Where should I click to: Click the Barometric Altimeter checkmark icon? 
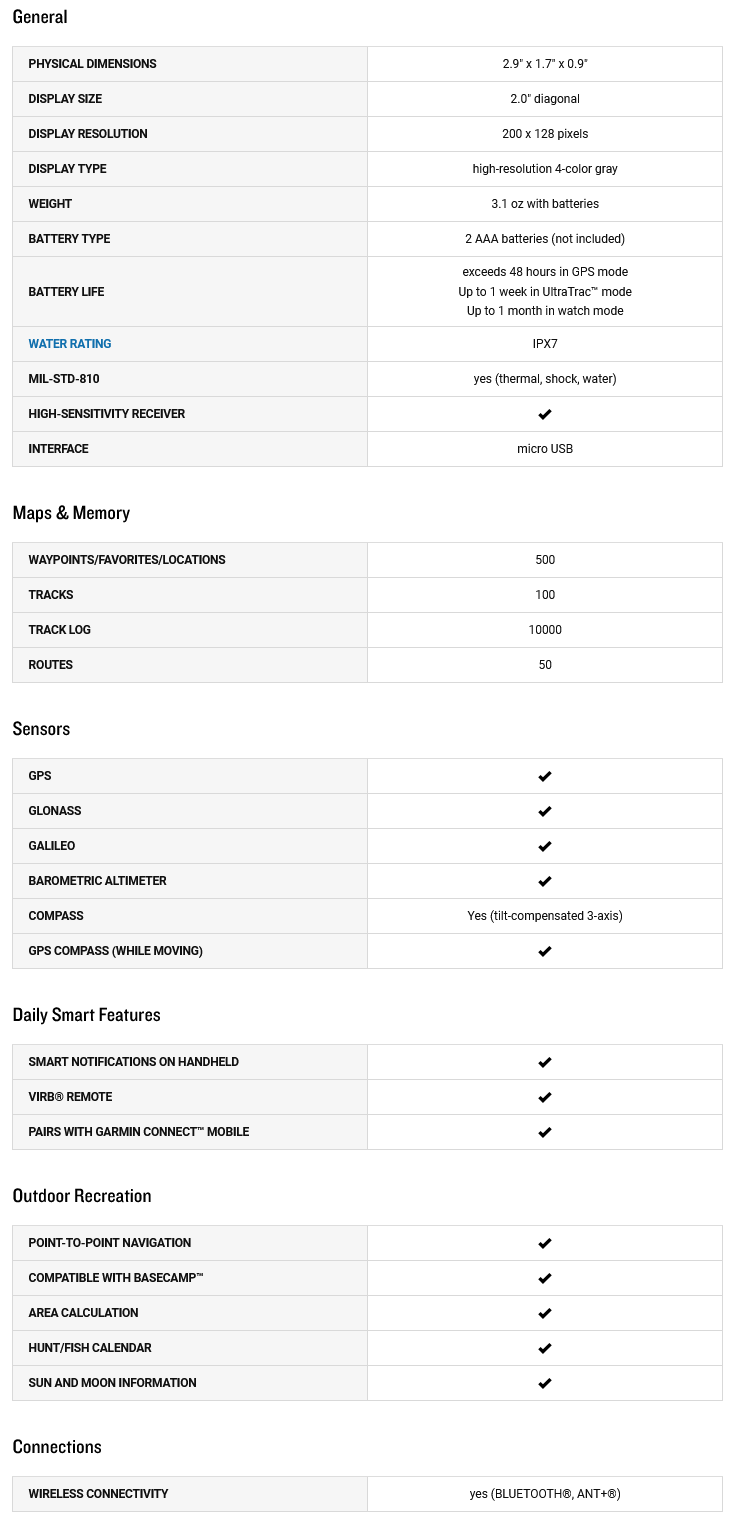[x=545, y=881]
